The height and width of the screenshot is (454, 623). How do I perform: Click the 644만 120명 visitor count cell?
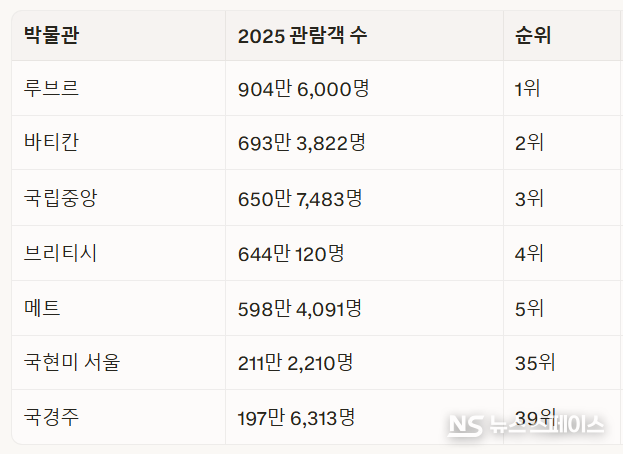[291, 253]
